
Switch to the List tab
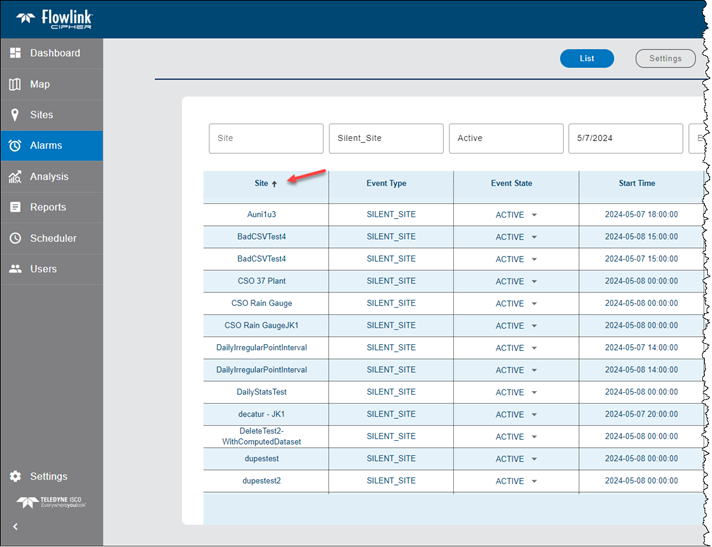587,59
